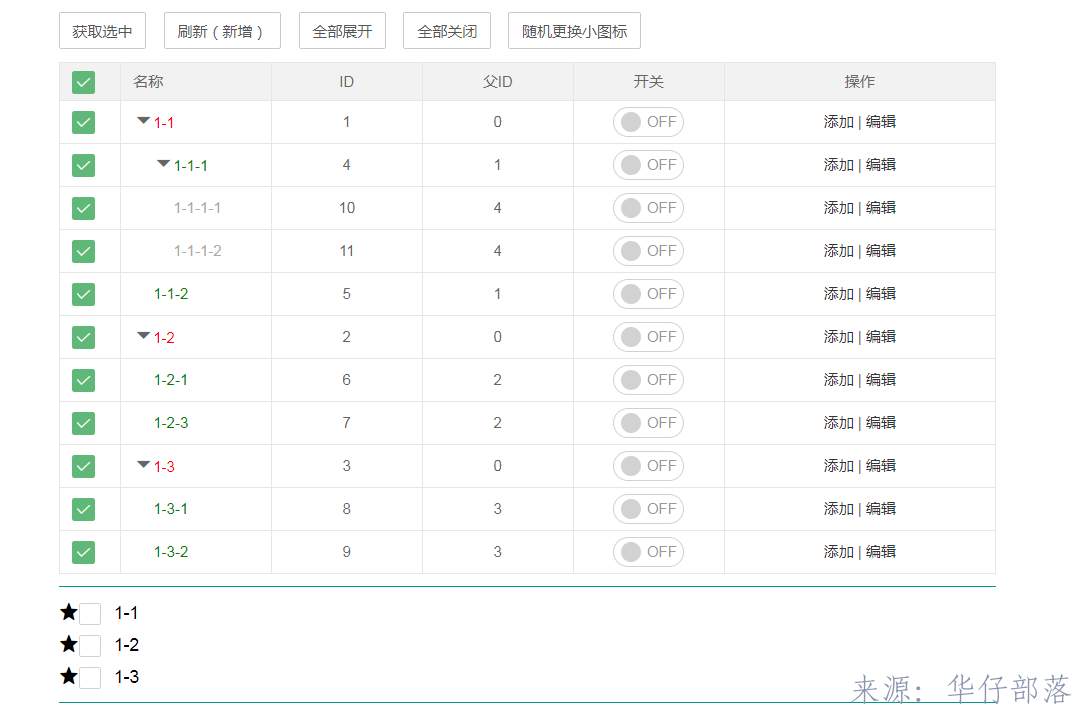Check the box for bottom tree item 1-3
Screen dimensions: 1074x704
tap(90, 678)
